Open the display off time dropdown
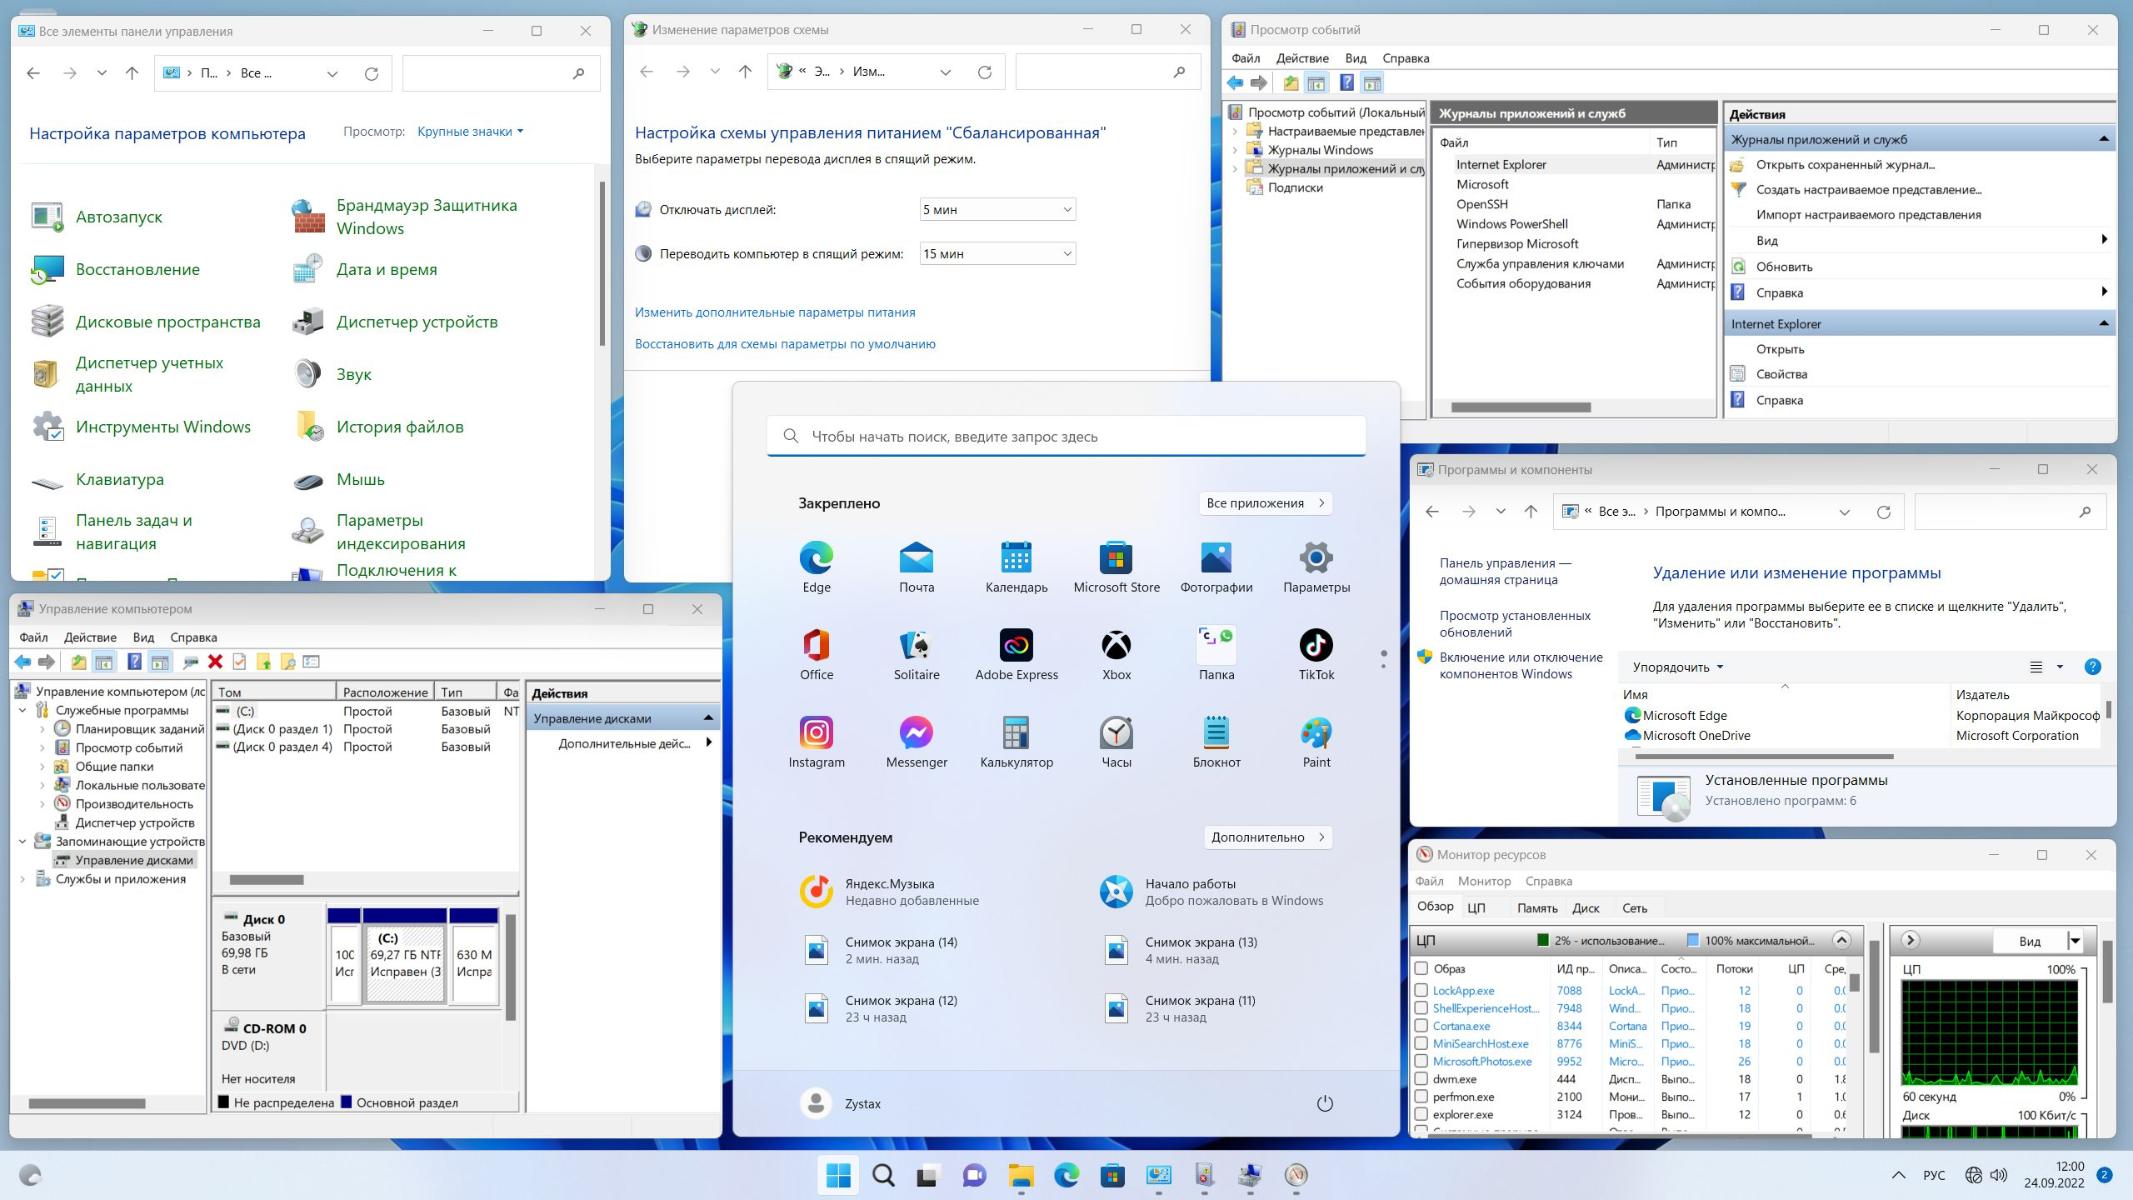2133x1200 pixels. [x=997, y=210]
